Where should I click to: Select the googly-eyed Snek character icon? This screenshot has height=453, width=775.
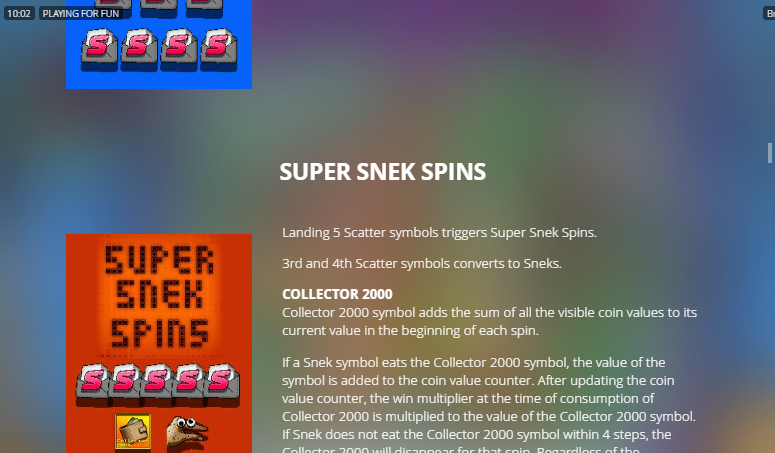[x=187, y=432]
